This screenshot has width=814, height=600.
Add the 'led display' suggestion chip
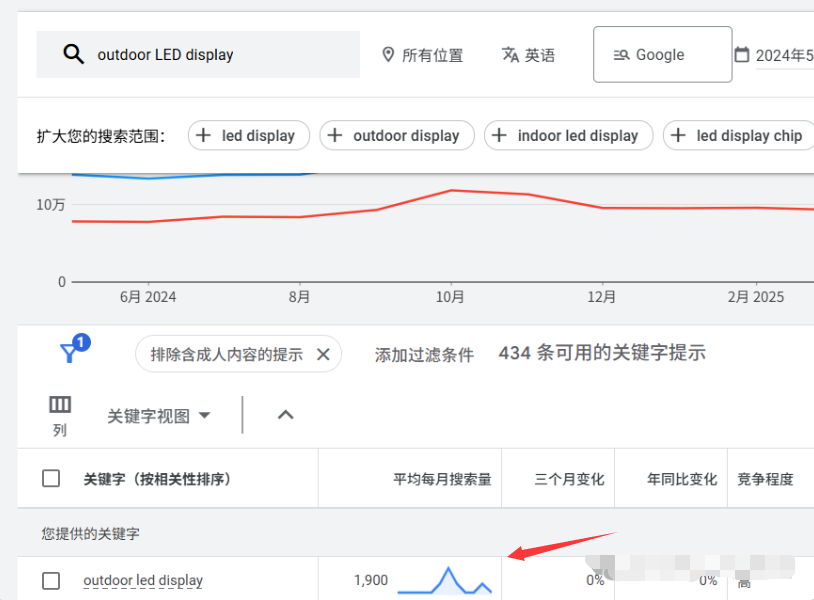(248, 136)
